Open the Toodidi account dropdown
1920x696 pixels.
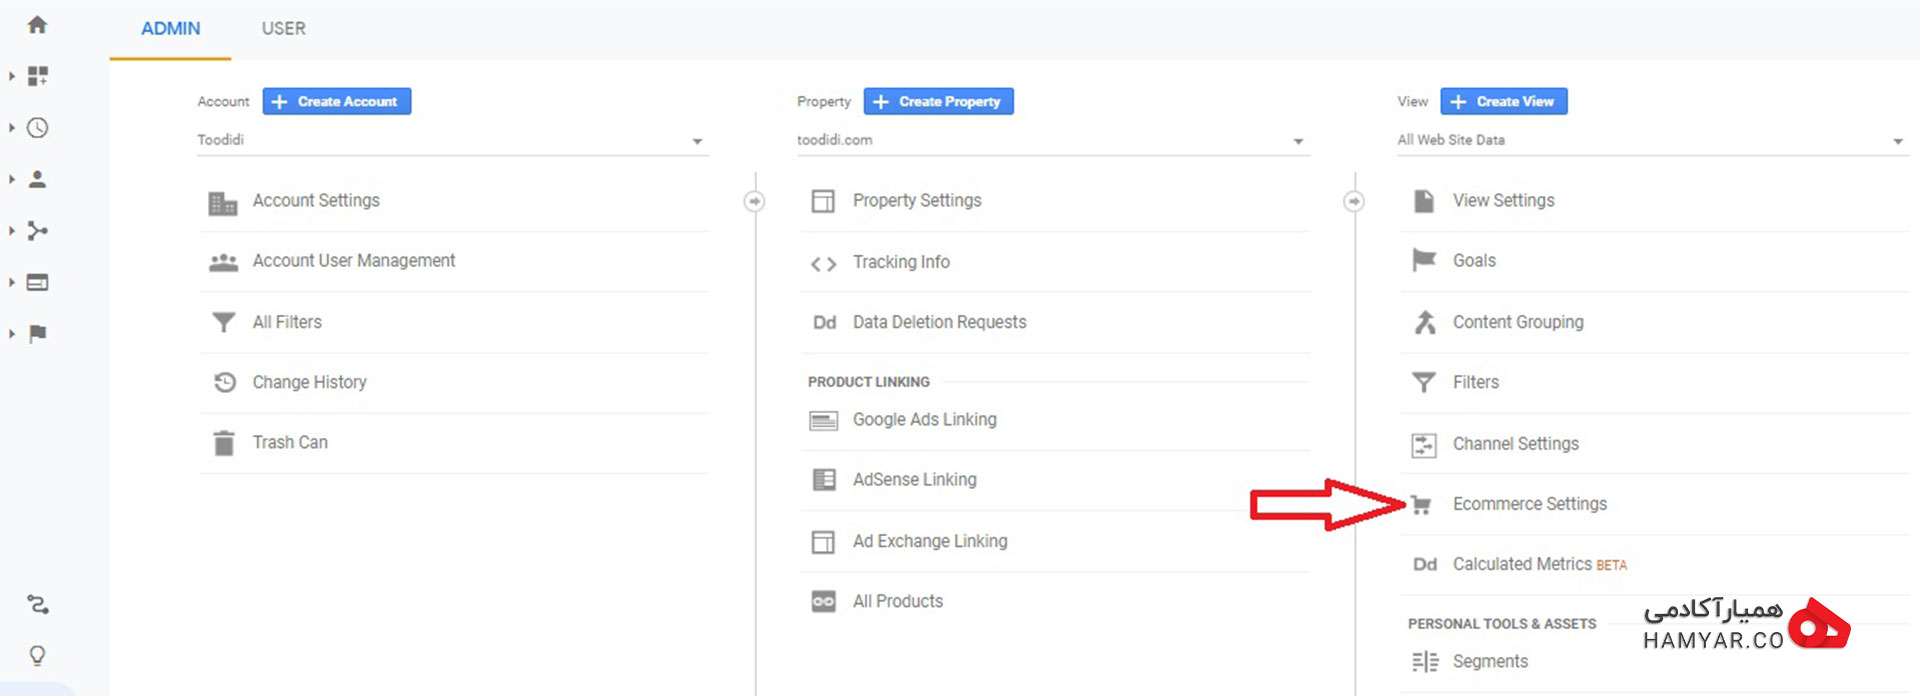[452, 140]
